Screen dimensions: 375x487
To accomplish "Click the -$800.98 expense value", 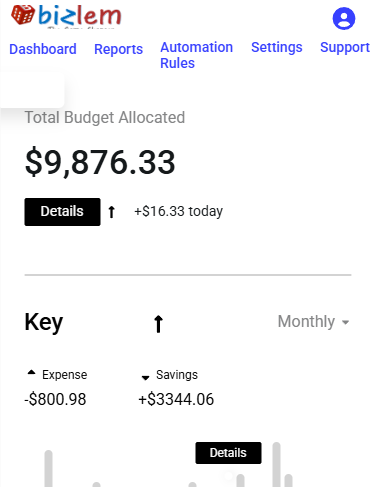I will pos(55,399).
